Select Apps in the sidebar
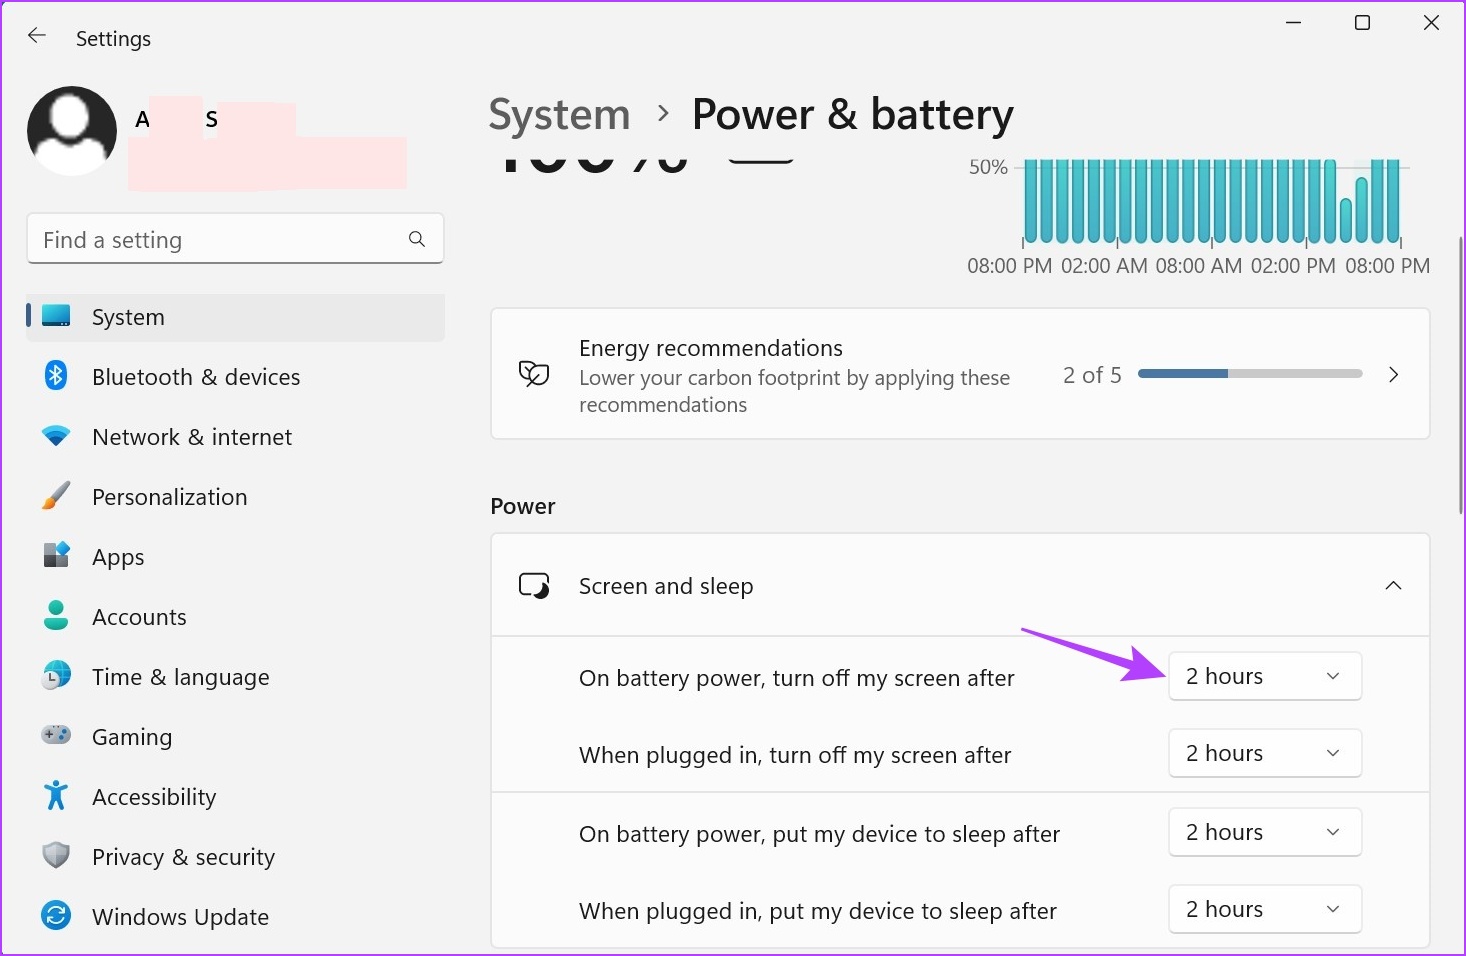The height and width of the screenshot is (956, 1466). [235, 557]
